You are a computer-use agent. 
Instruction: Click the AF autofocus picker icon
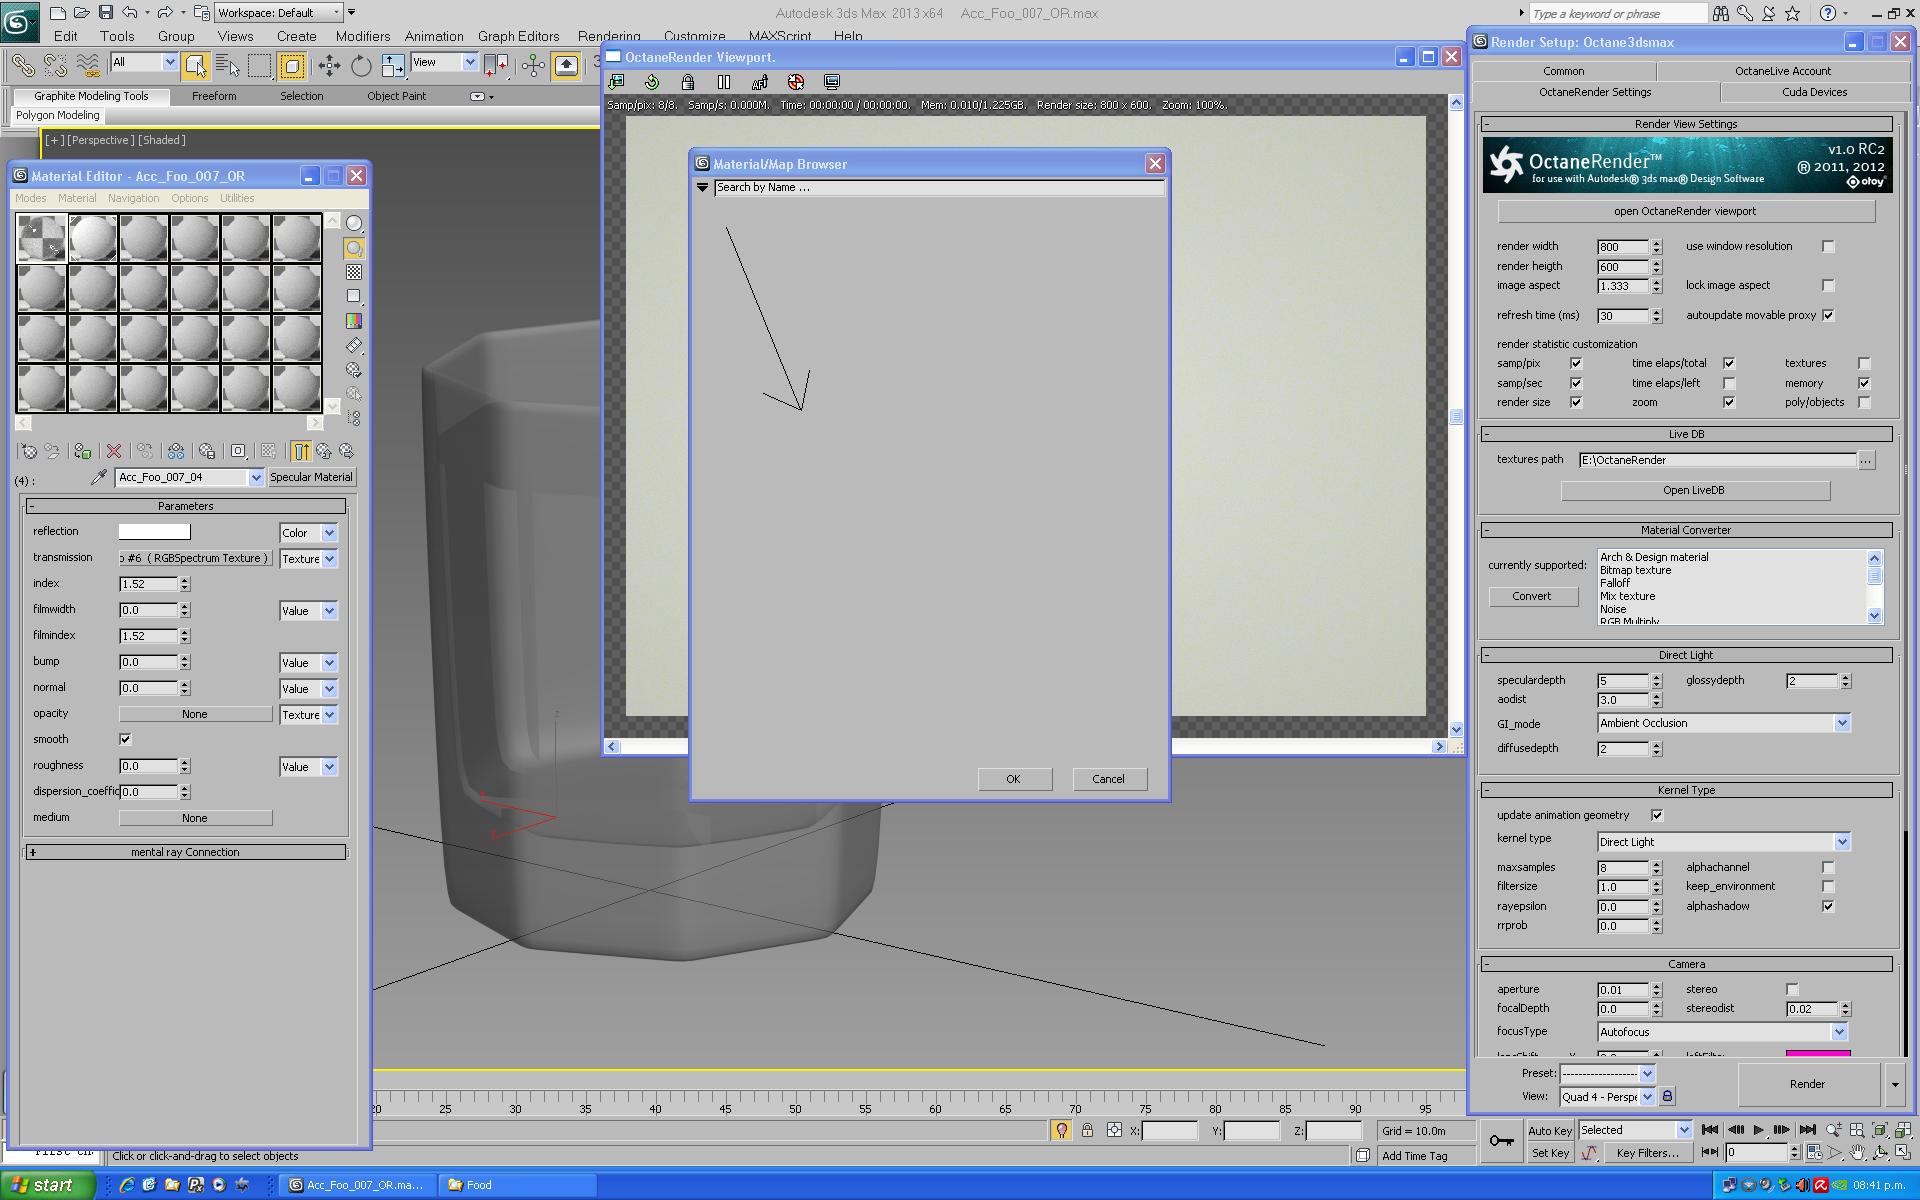760,82
